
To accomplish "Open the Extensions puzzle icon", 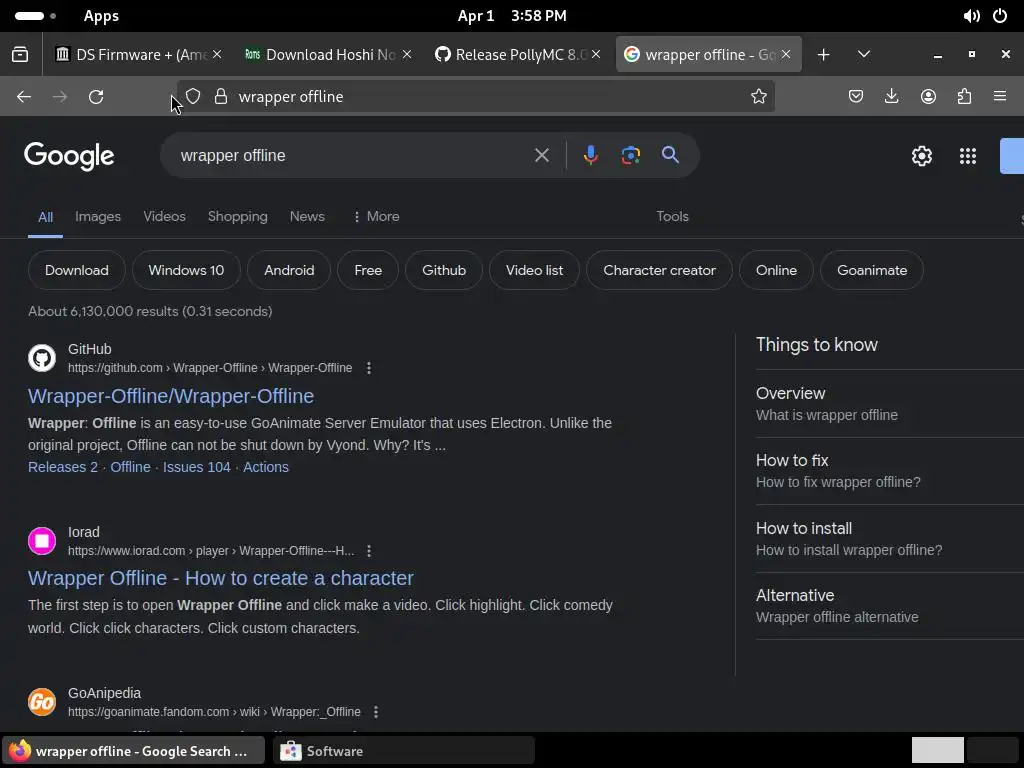I will coord(964,97).
